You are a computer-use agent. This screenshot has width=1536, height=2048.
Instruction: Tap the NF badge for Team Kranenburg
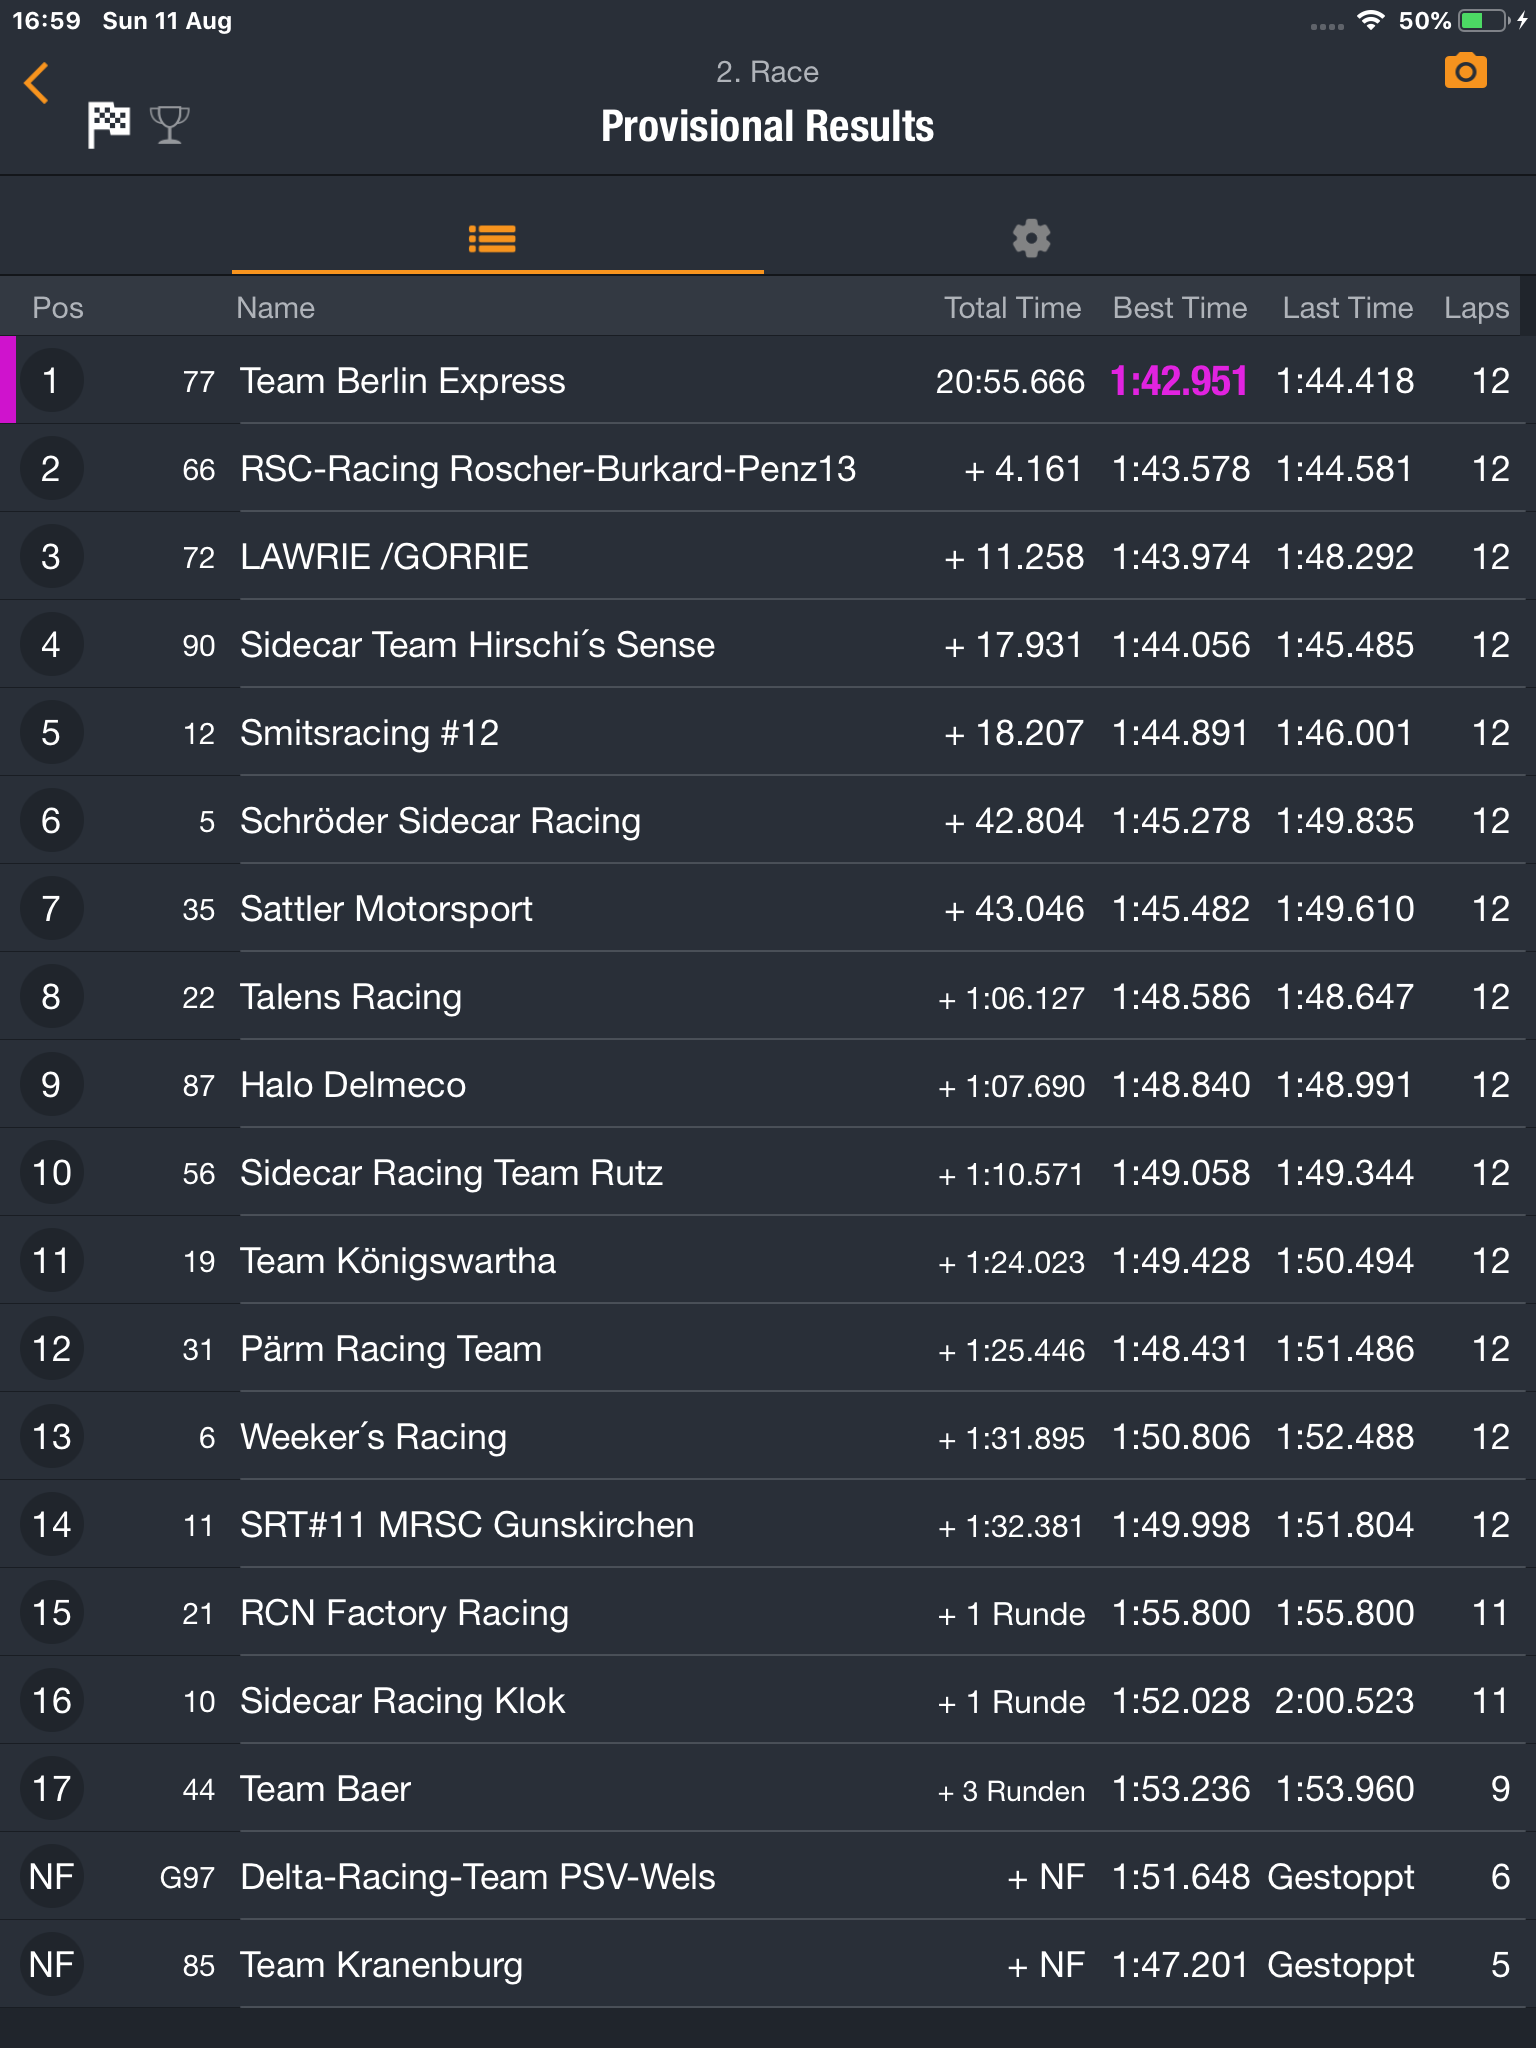click(51, 1964)
